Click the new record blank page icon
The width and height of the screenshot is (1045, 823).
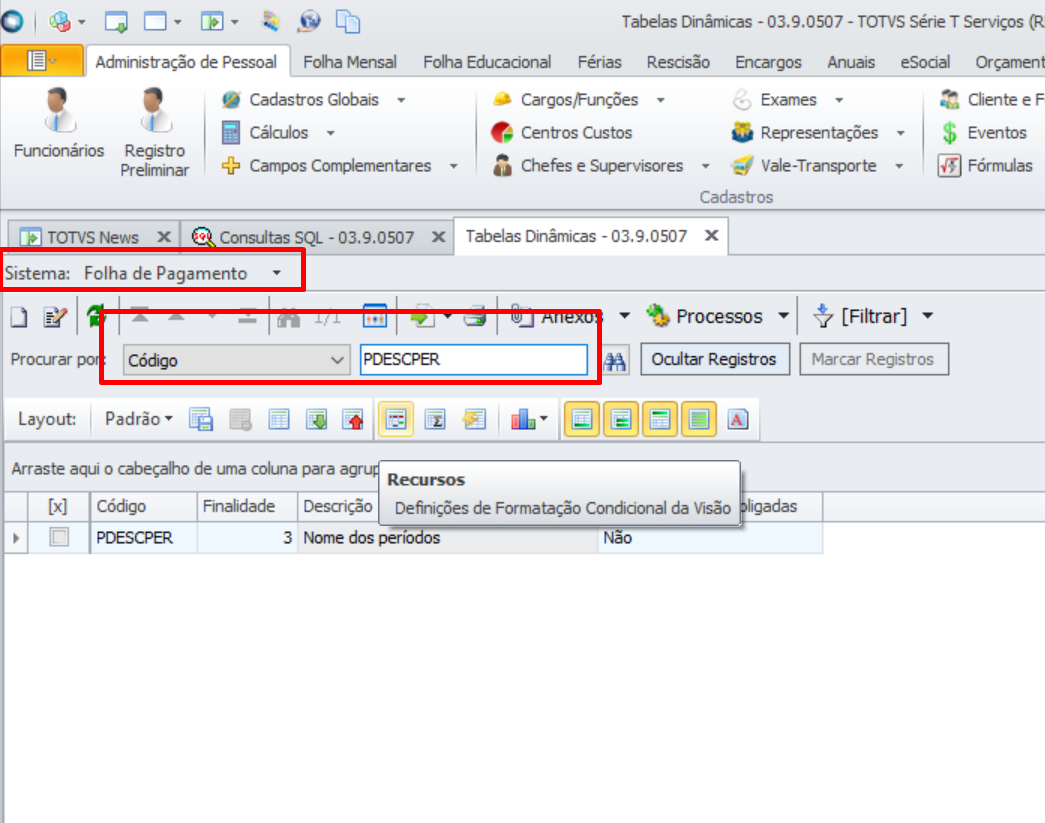(19, 317)
